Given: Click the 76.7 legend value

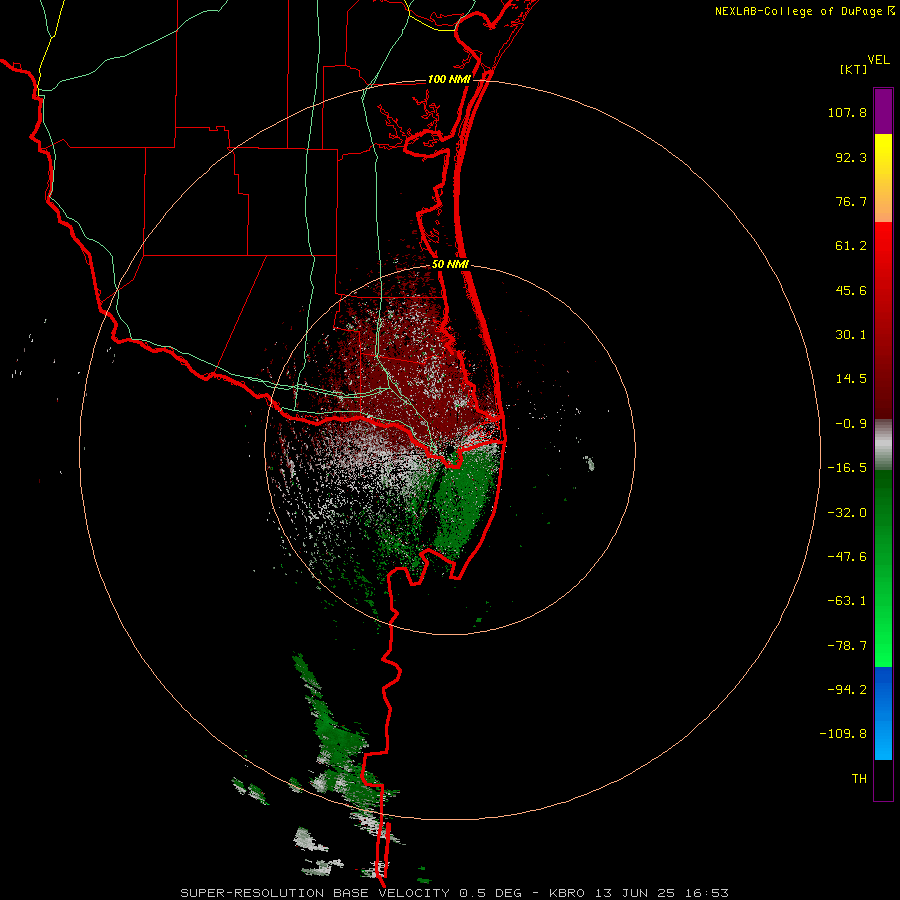Looking at the screenshot, I should 851,201.
